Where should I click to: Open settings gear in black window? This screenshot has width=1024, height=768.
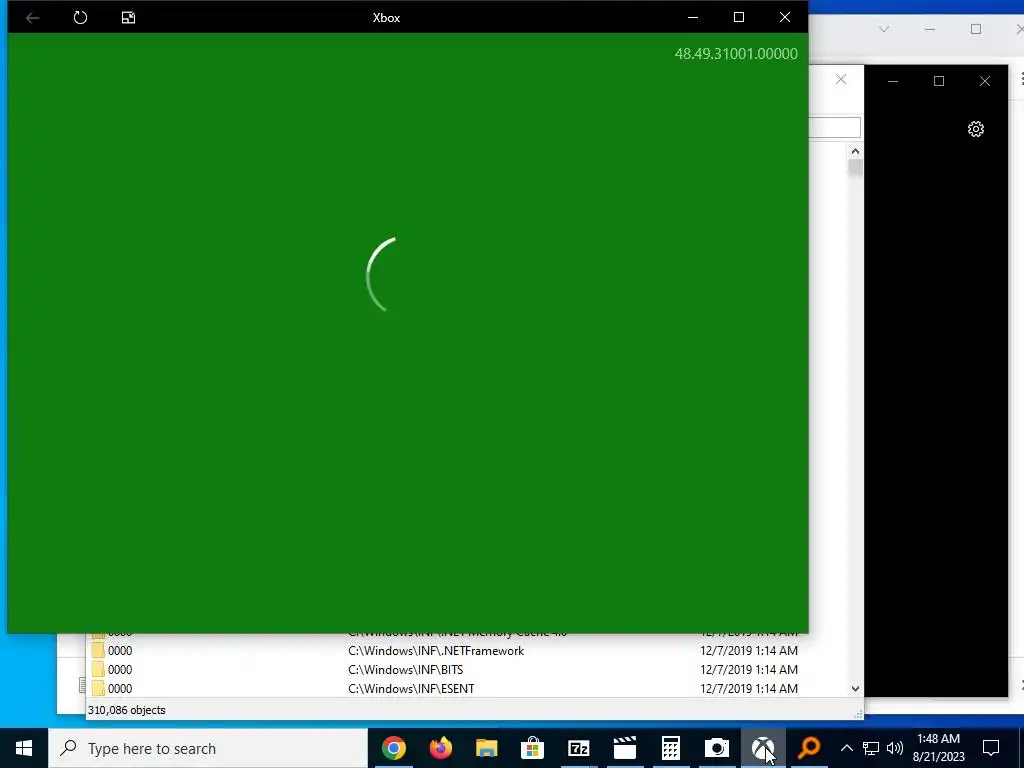[x=976, y=129]
